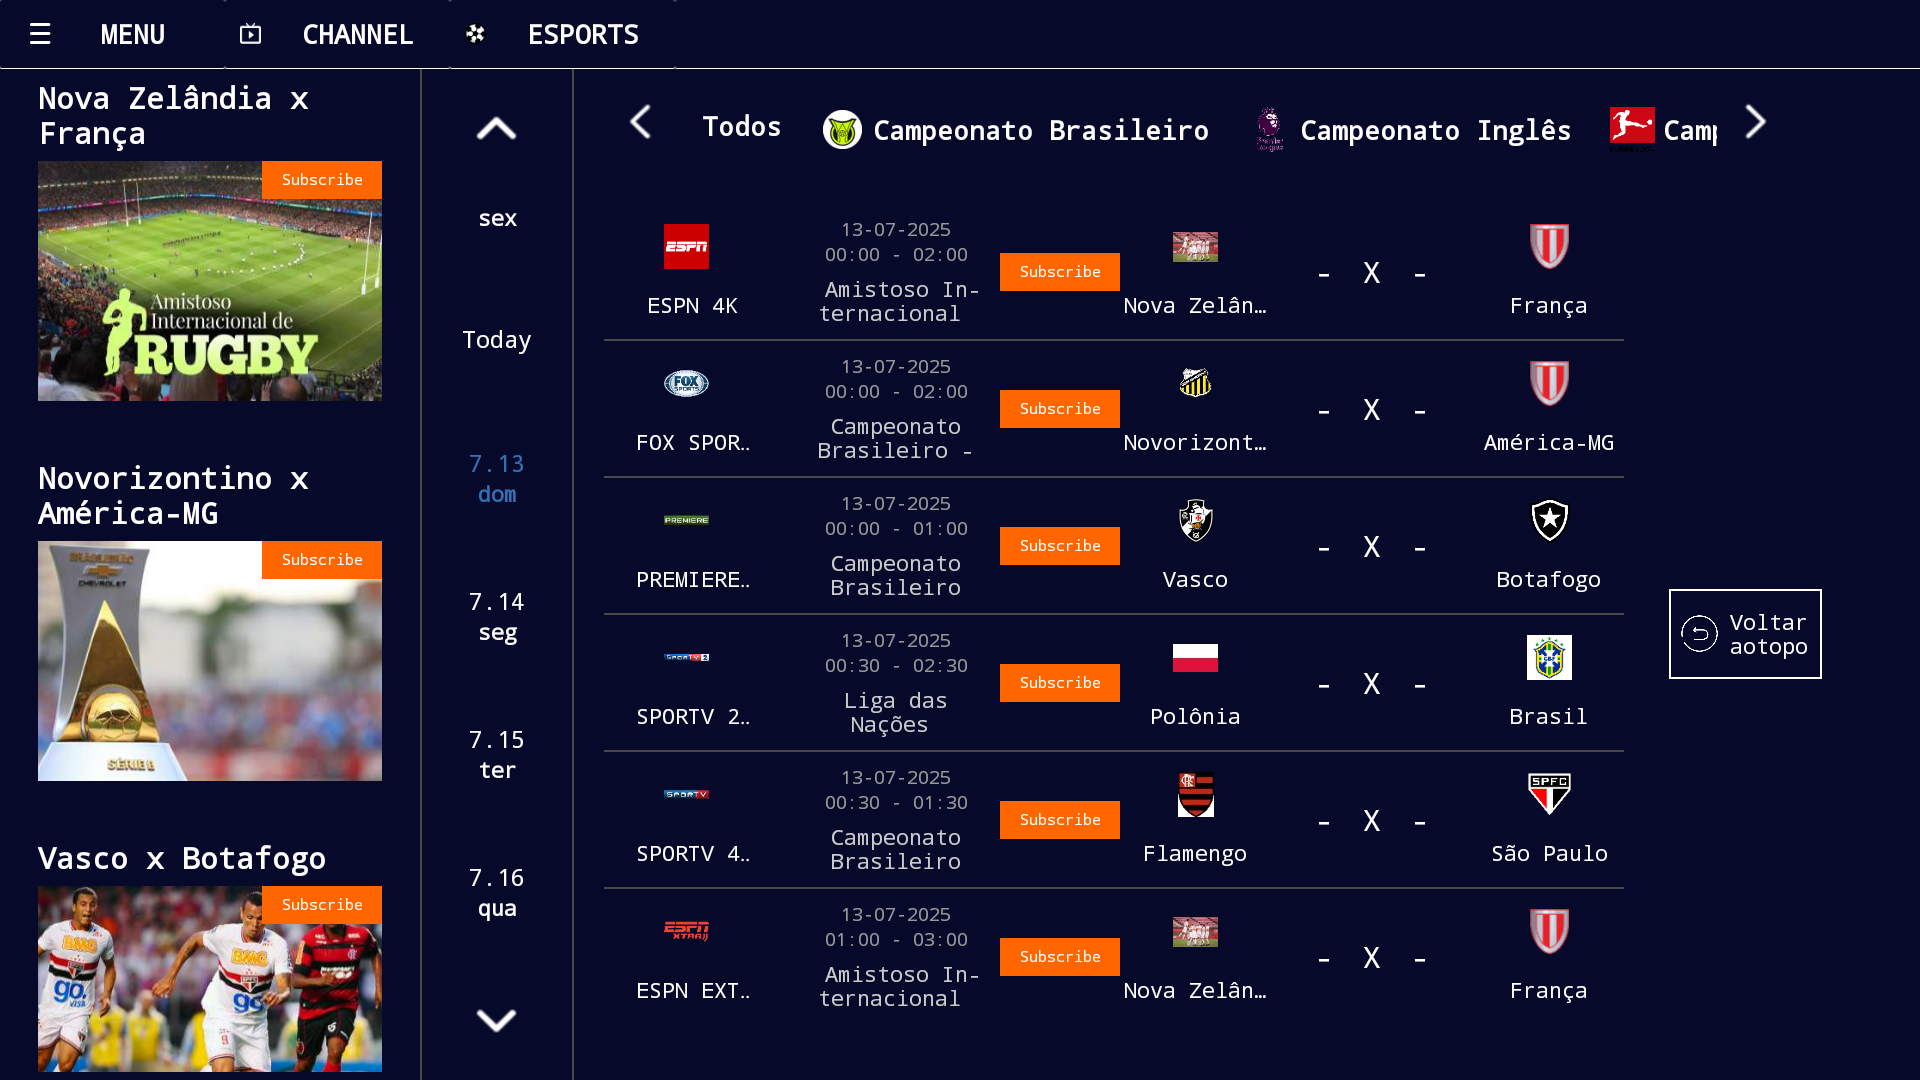Click the Botafogo team crest
The image size is (1920, 1080).
[1549, 520]
